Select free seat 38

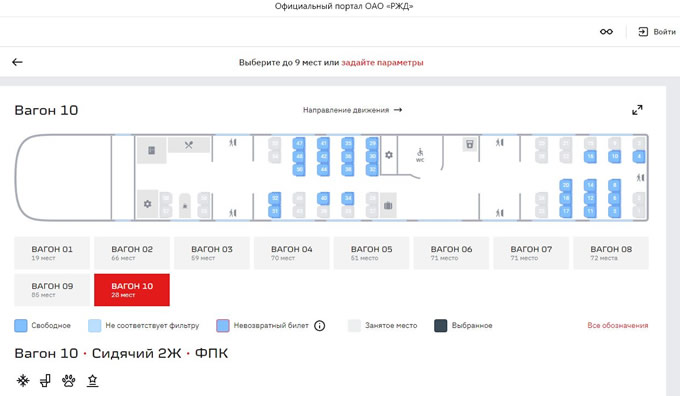pyautogui.click(x=348, y=169)
